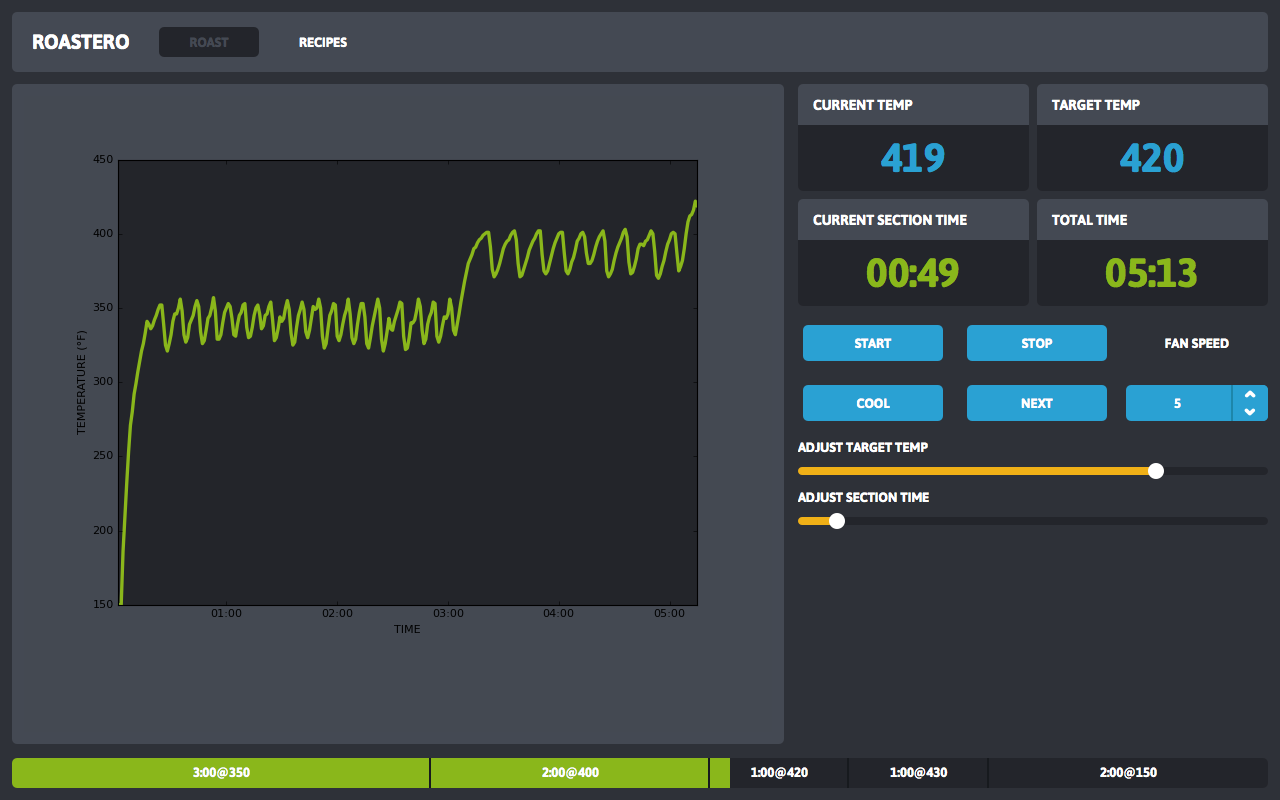
Task: Click the 03:00 tick on the time axis
Action: (448, 614)
